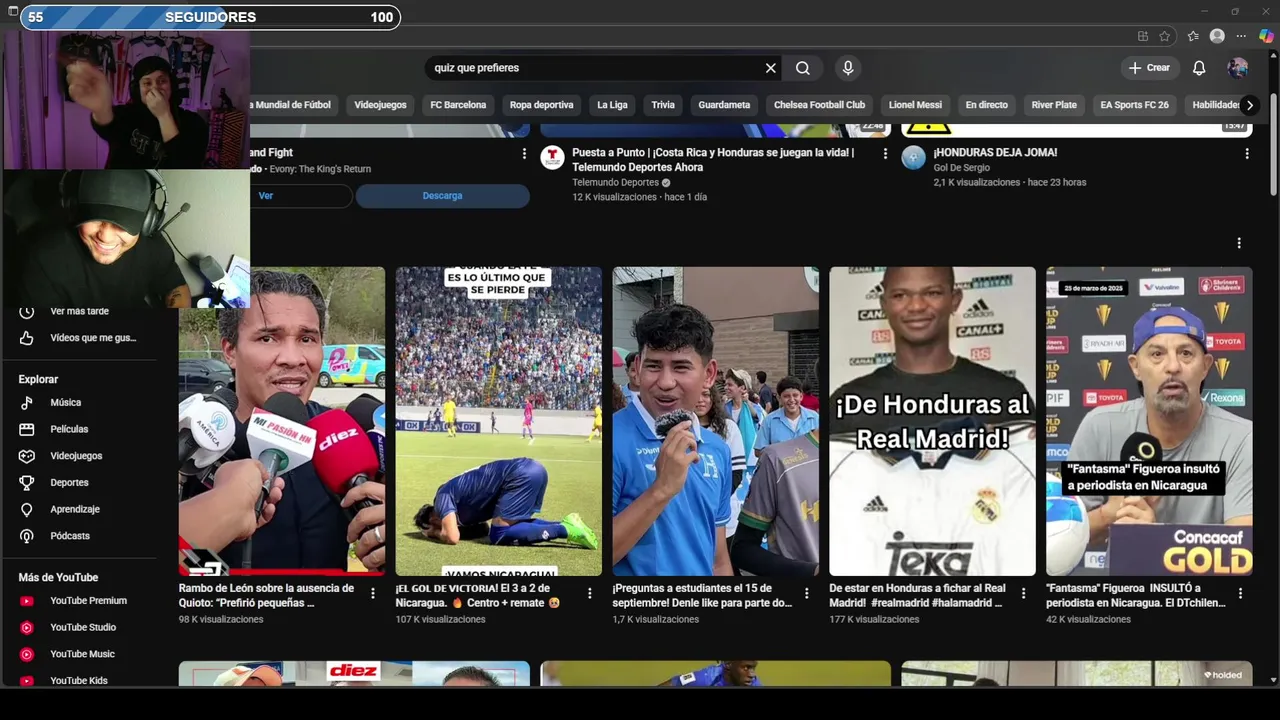1280x720 pixels.
Task: Open options for De estar en Honduras short
Action: coord(1023,593)
